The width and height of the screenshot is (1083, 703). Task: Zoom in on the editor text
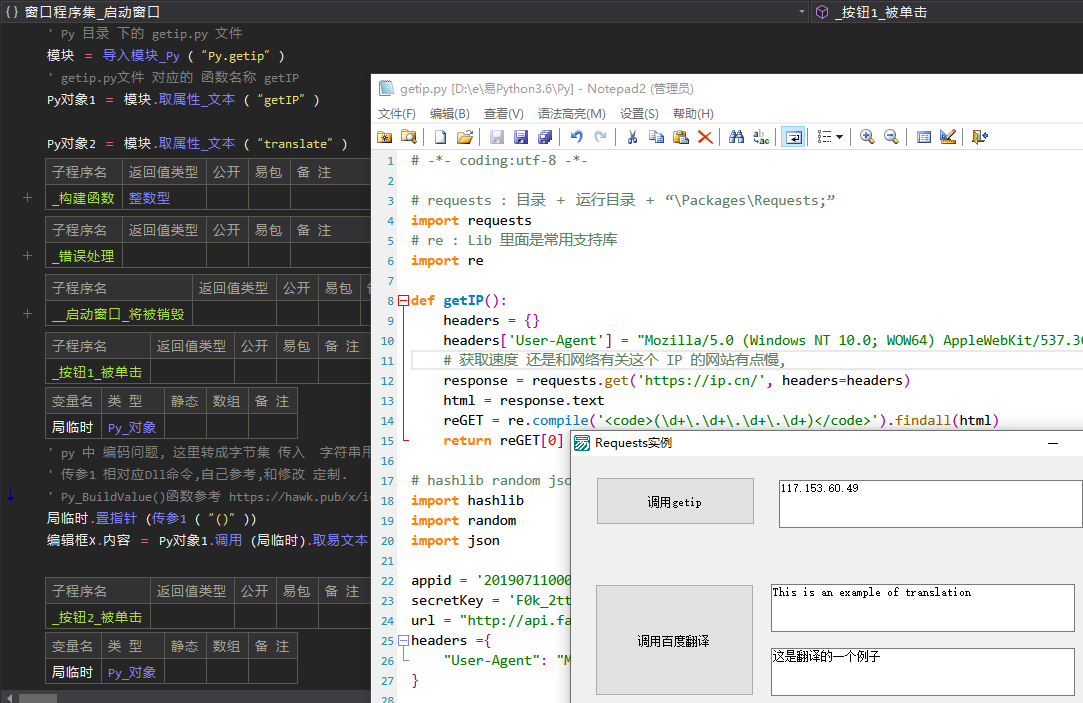click(867, 137)
